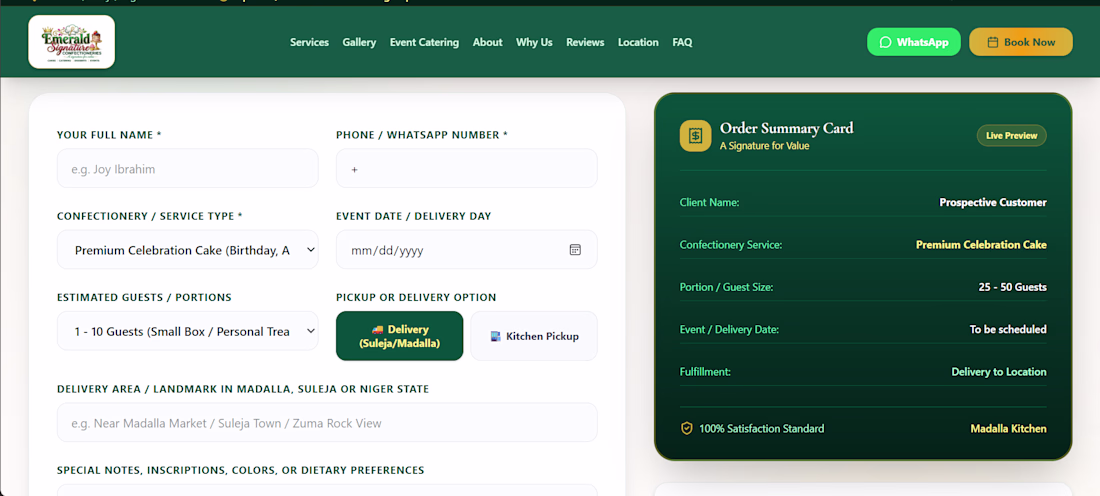1100x496 pixels.
Task: Focus the Your Full Name field
Action: (x=187, y=168)
